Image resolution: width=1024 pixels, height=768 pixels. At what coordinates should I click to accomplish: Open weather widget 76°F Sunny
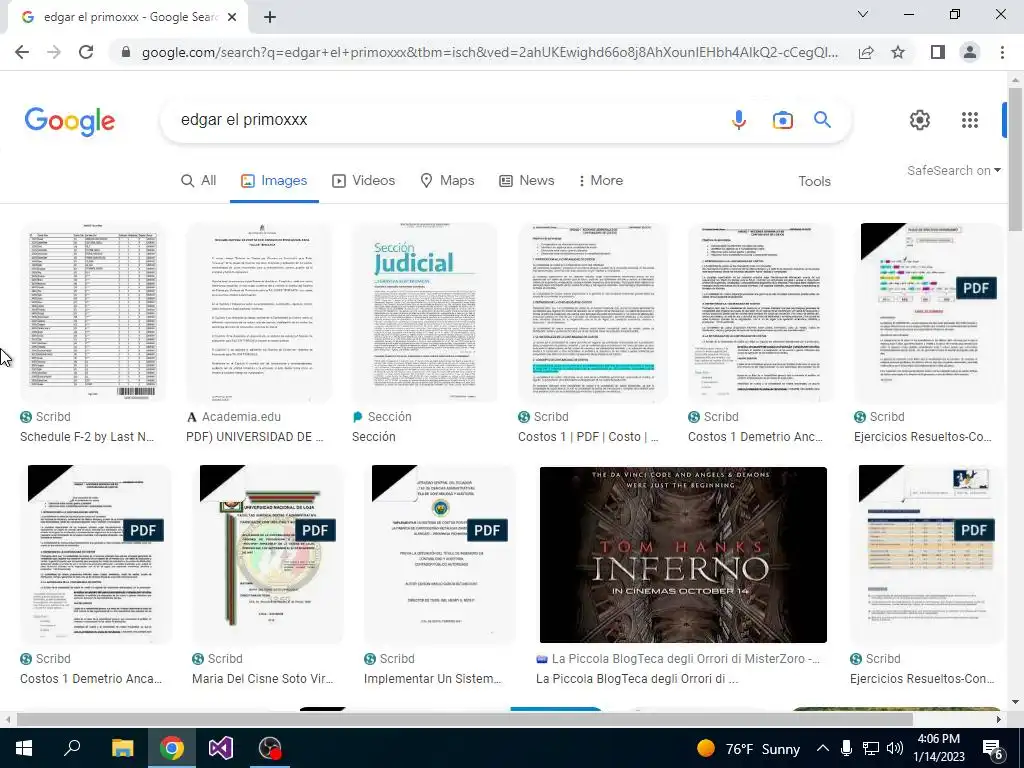[x=748, y=748]
